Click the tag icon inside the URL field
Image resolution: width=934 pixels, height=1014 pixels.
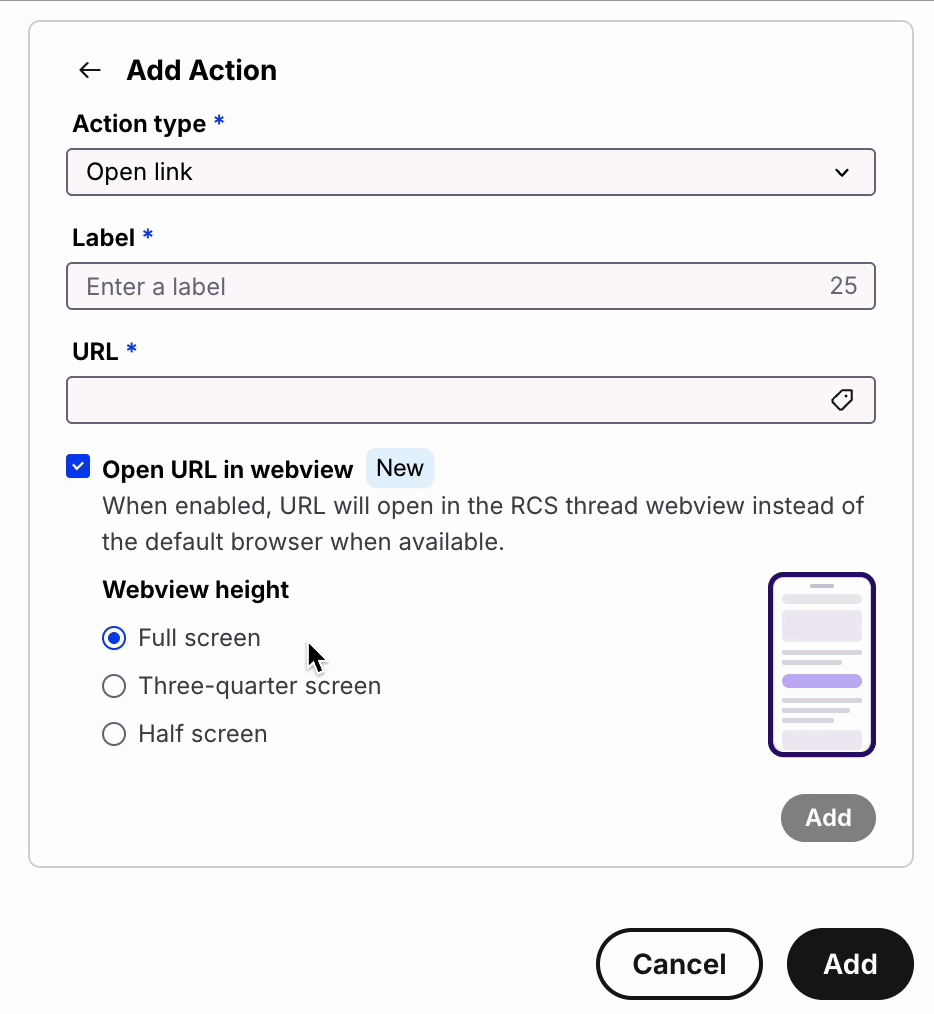(842, 399)
